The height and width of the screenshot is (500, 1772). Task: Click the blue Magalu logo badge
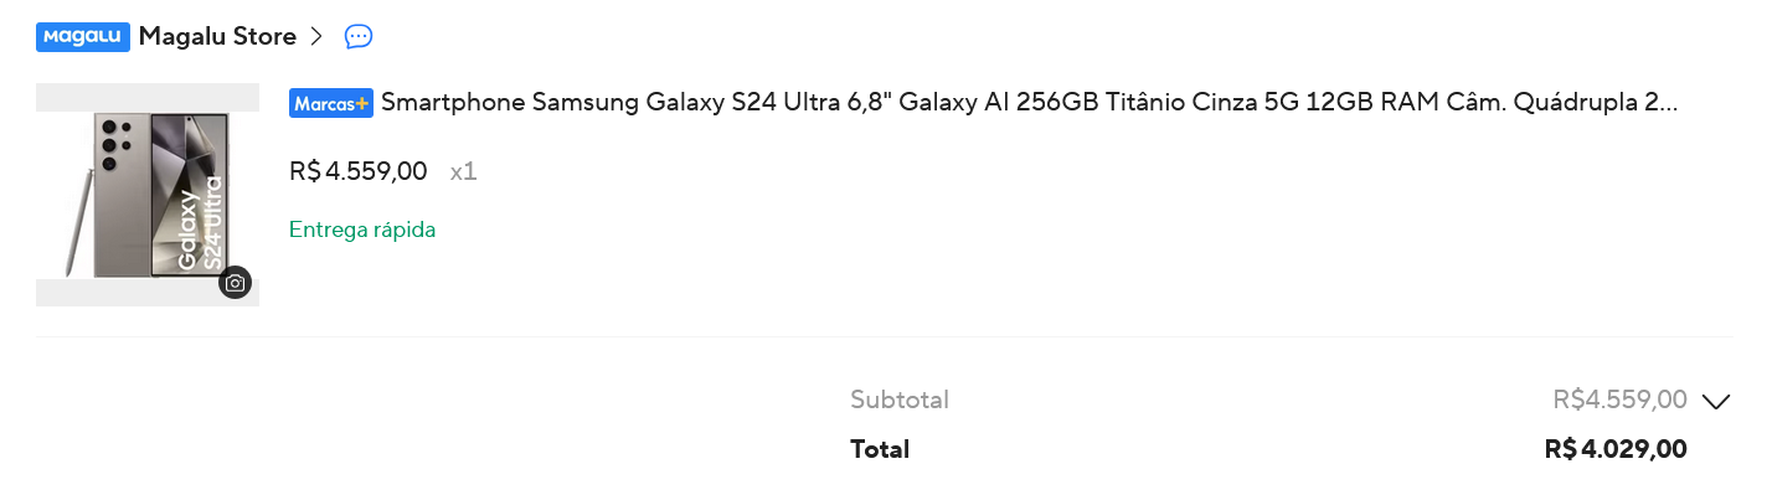click(82, 37)
